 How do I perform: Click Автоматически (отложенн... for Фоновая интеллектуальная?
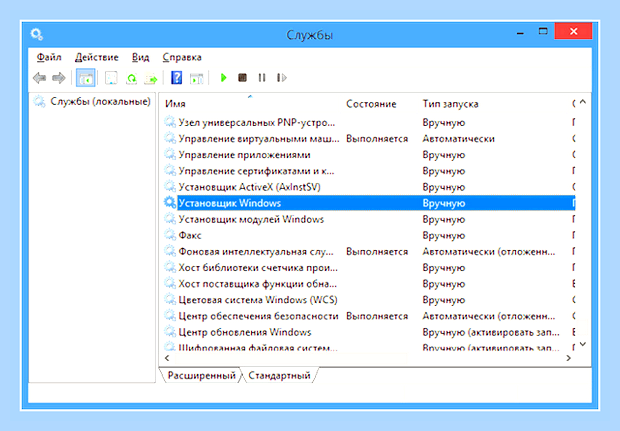(x=489, y=251)
